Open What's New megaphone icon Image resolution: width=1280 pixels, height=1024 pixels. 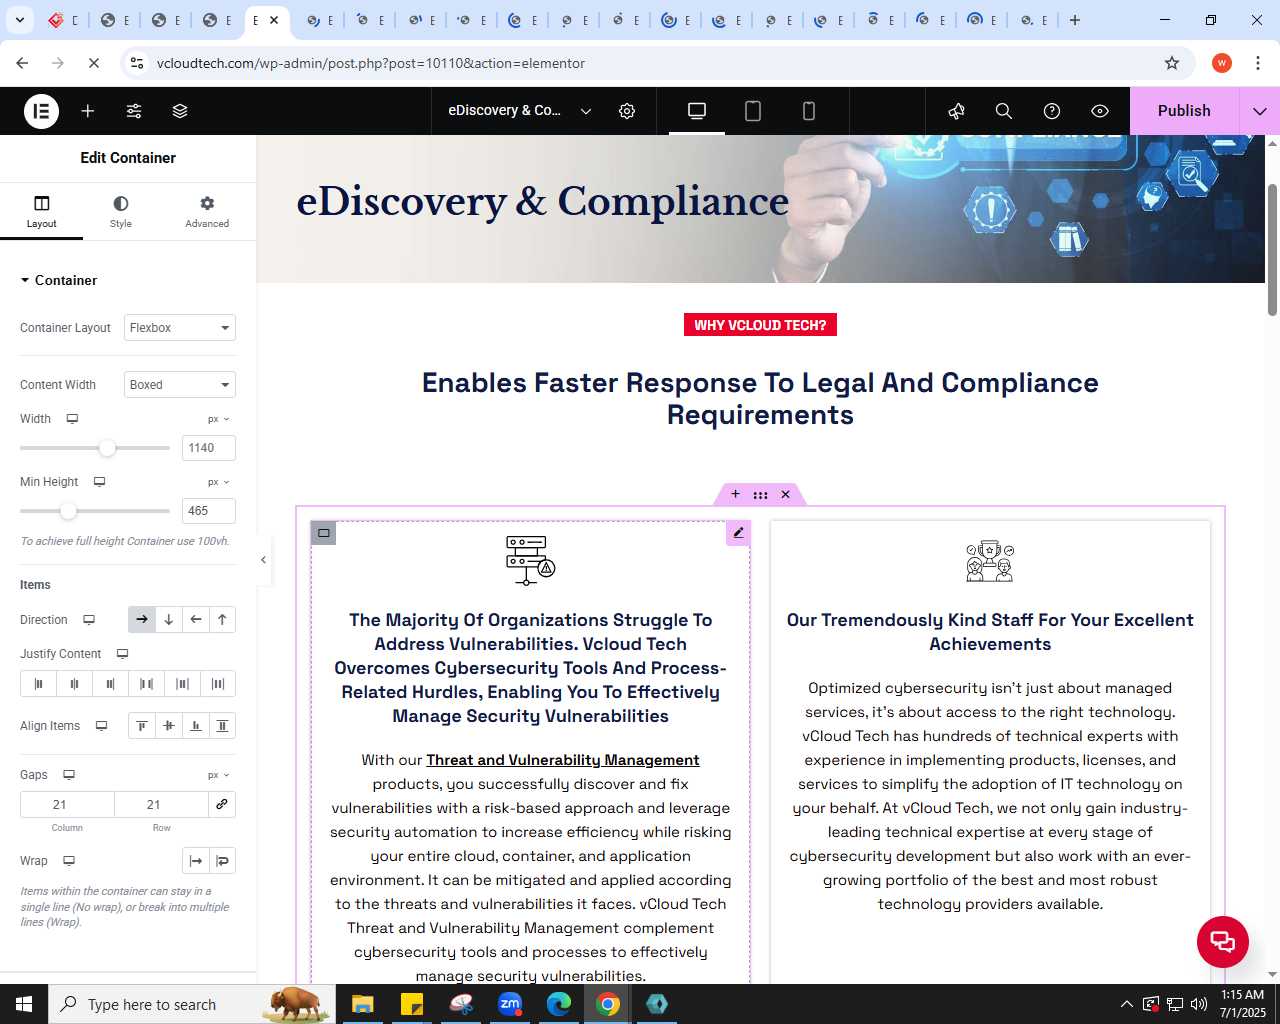pos(956,111)
